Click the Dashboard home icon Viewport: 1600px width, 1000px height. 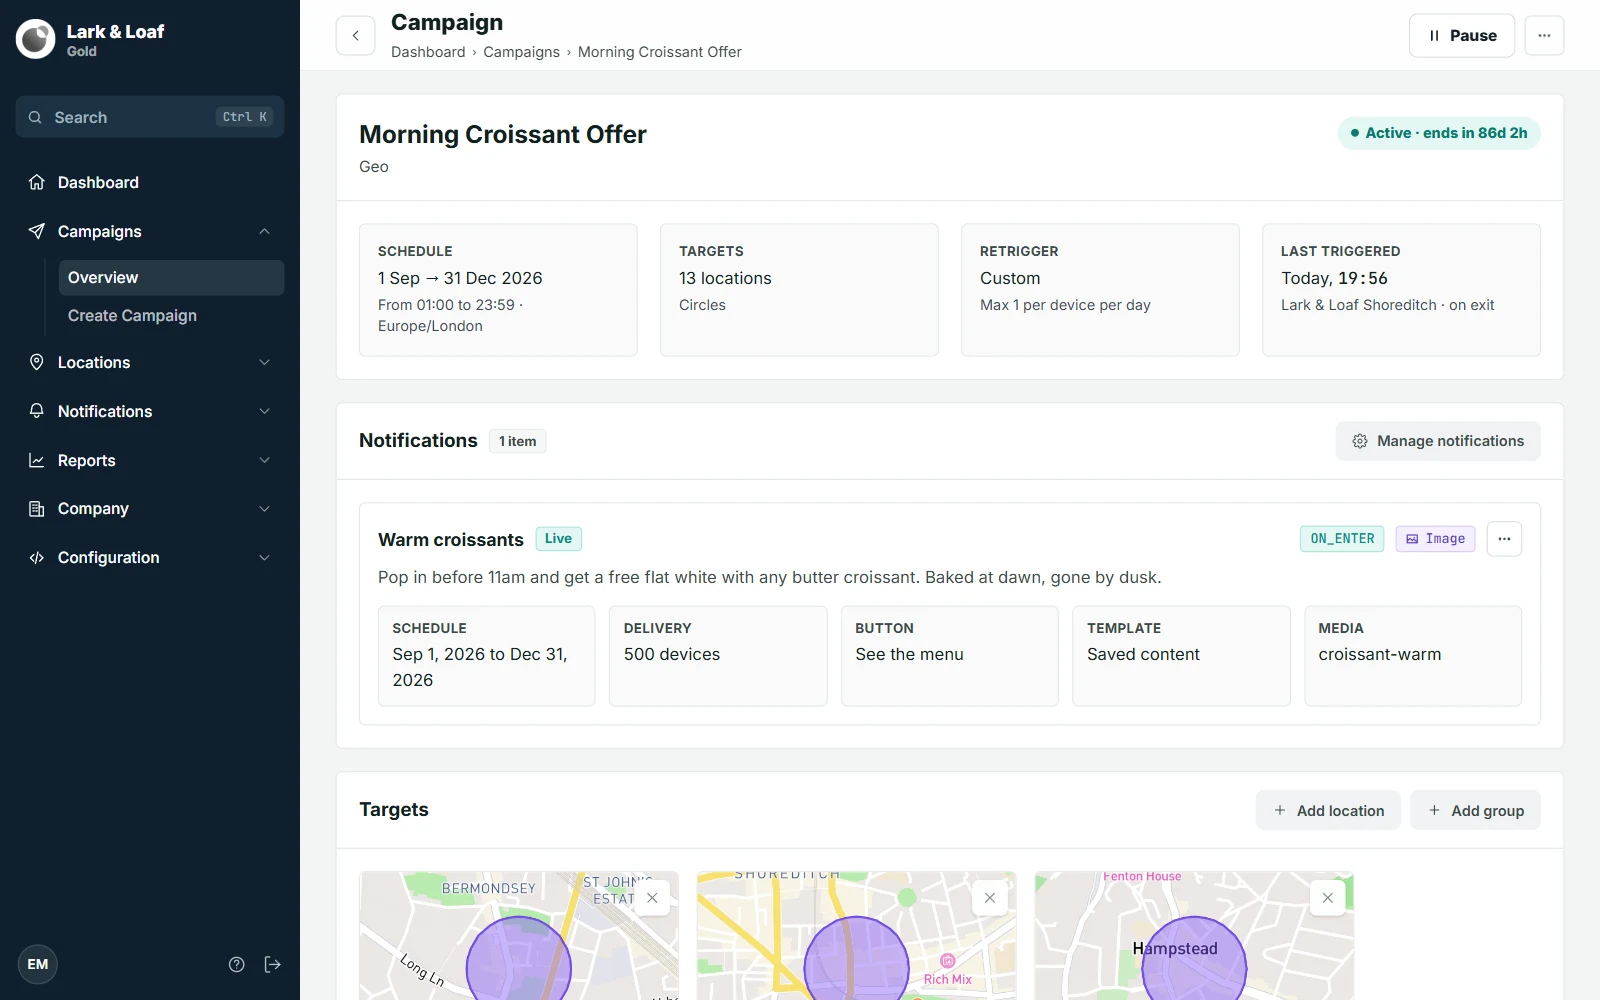tap(37, 182)
